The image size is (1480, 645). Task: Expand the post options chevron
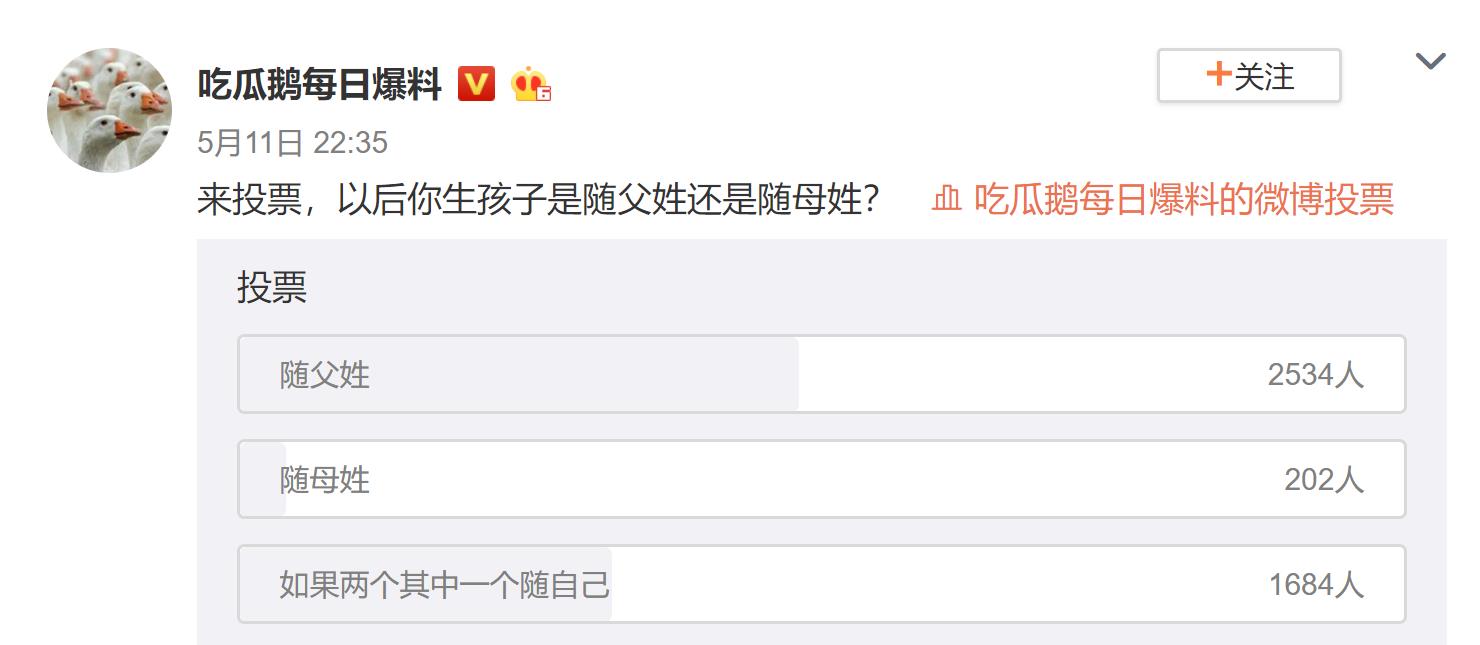[1431, 62]
